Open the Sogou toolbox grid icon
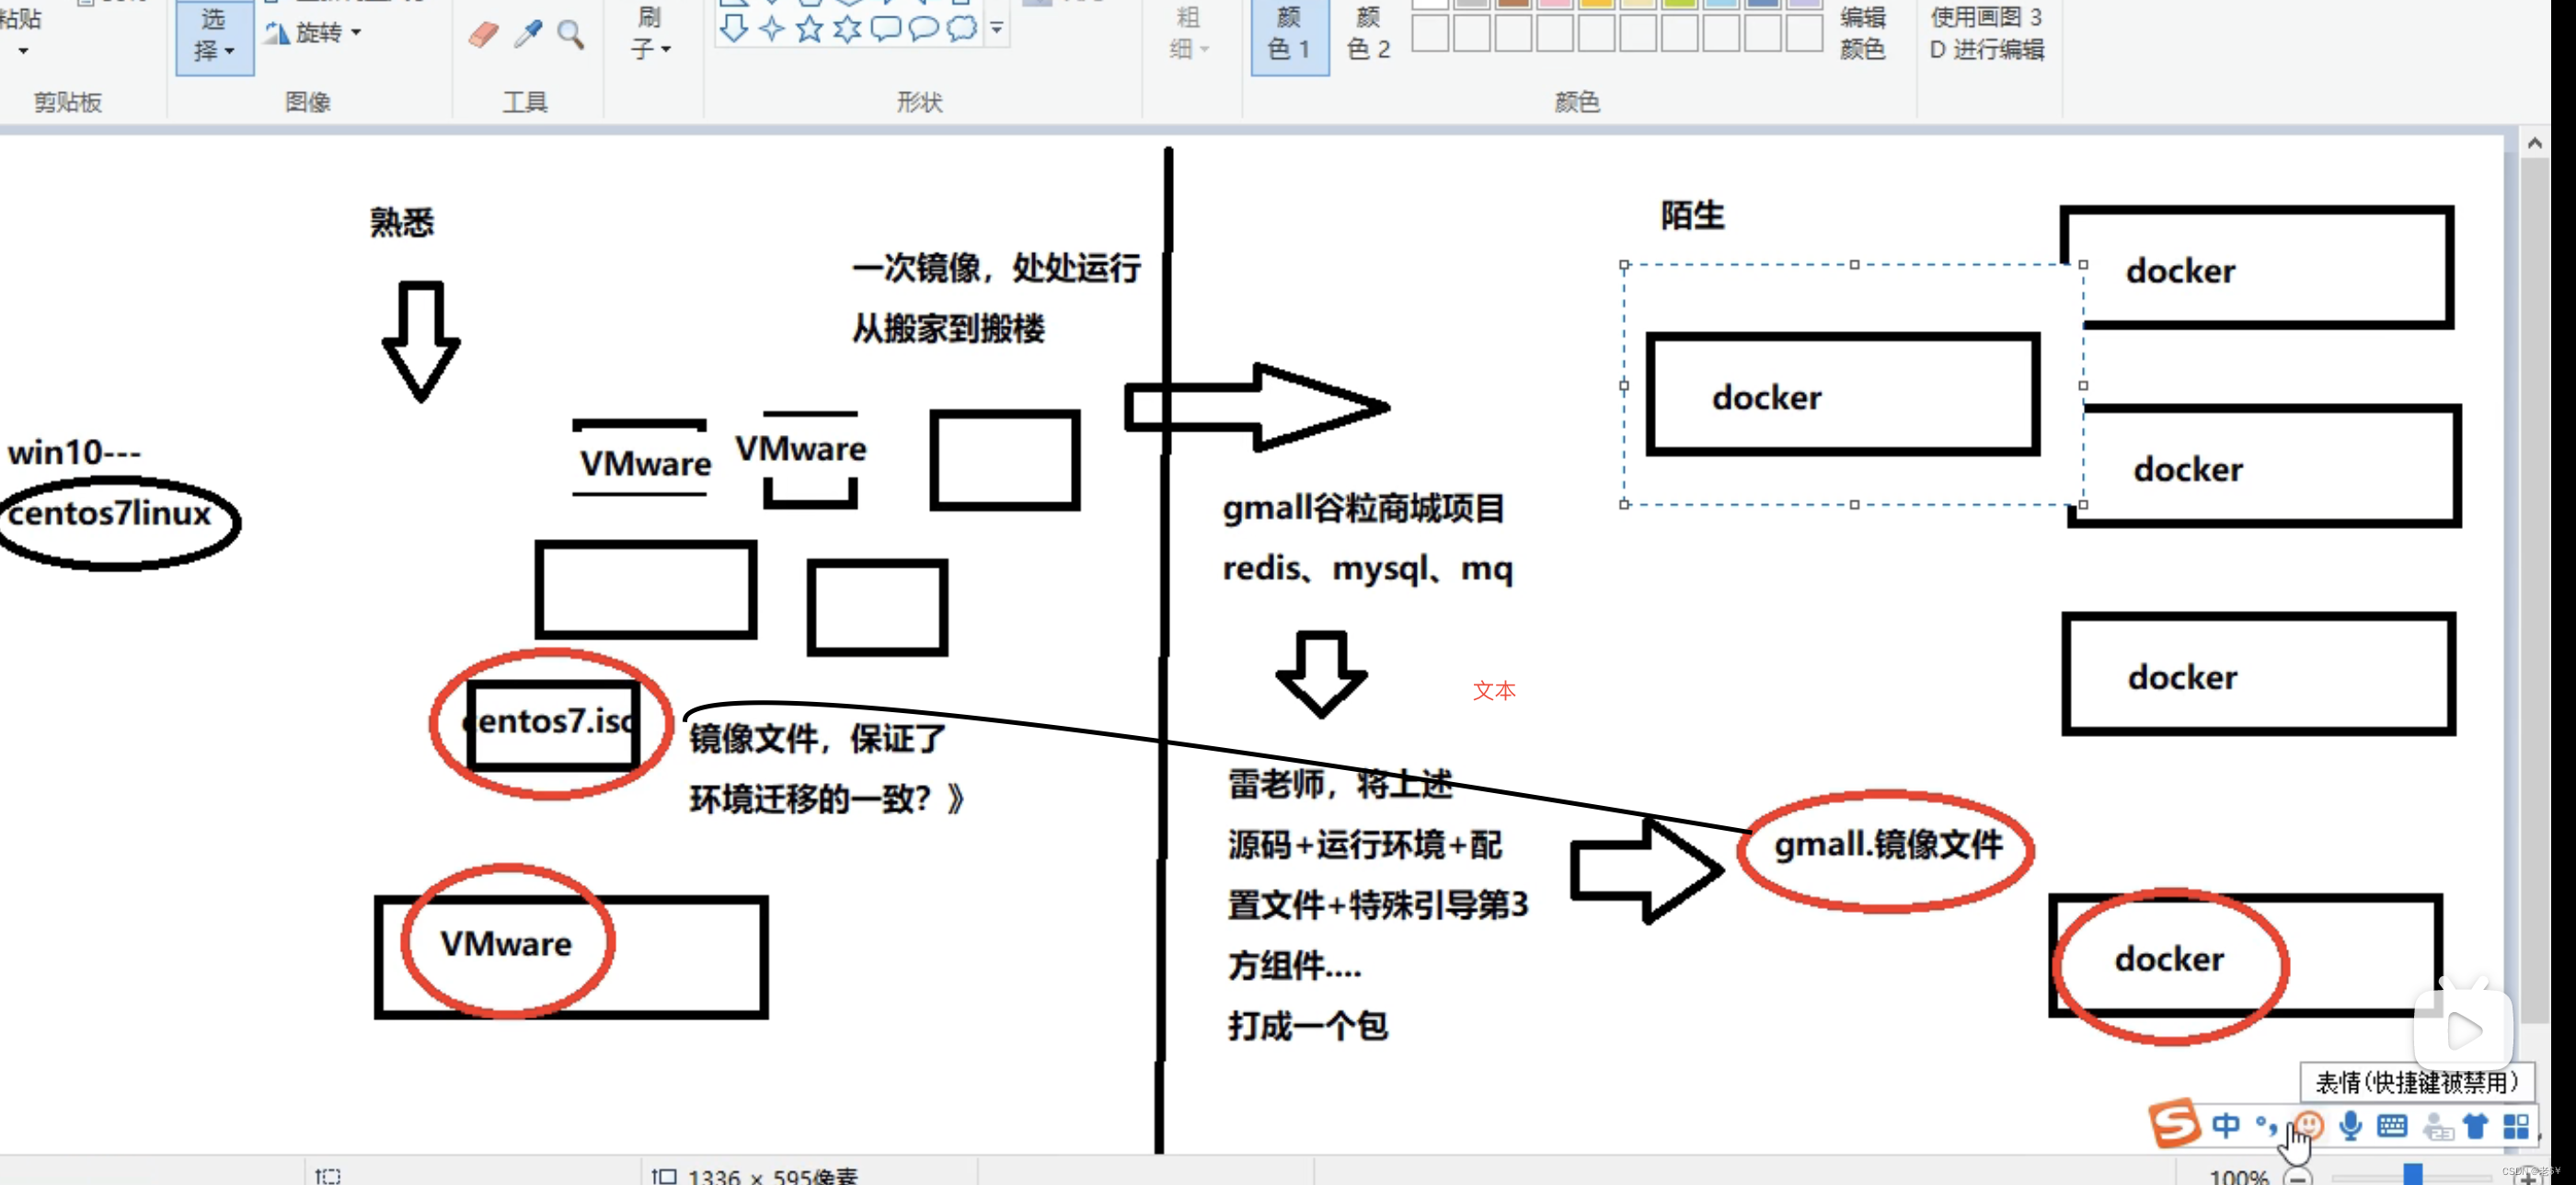The image size is (2576, 1185). pyautogui.click(x=2516, y=1126)
